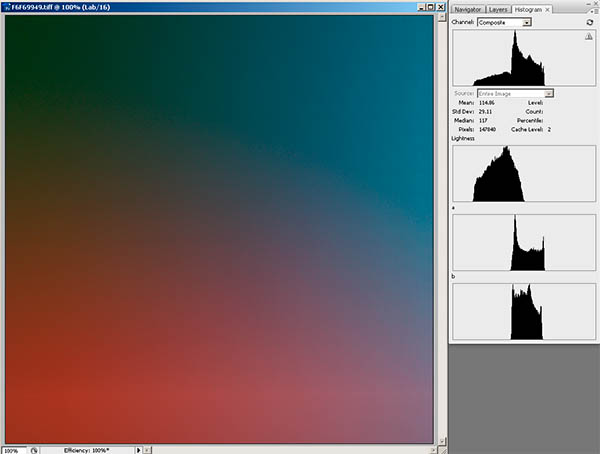Viewport: 600px width, 454px height.
Task: Click the Level: label
Action: [535, 103]
